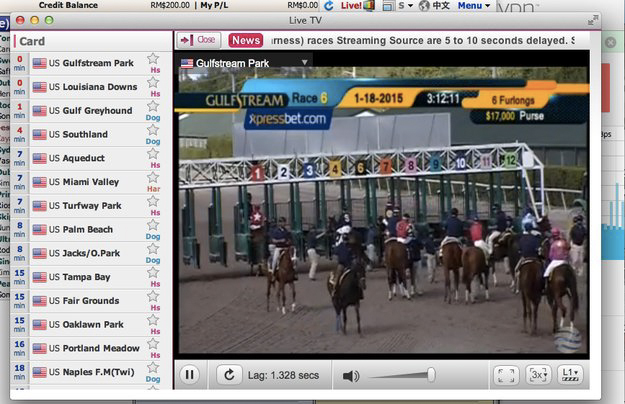Favorite US Turfway Park star

[x=153, y=201]
